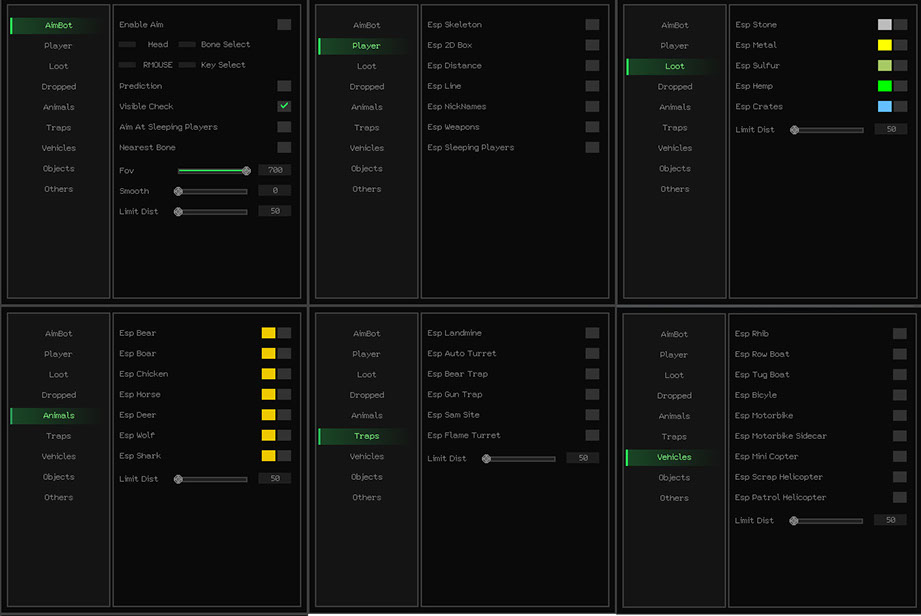Screen dimensions: 921x616
Task: Click the Smooth slider track
Action: pyautogui.click(x=213, y=191)
